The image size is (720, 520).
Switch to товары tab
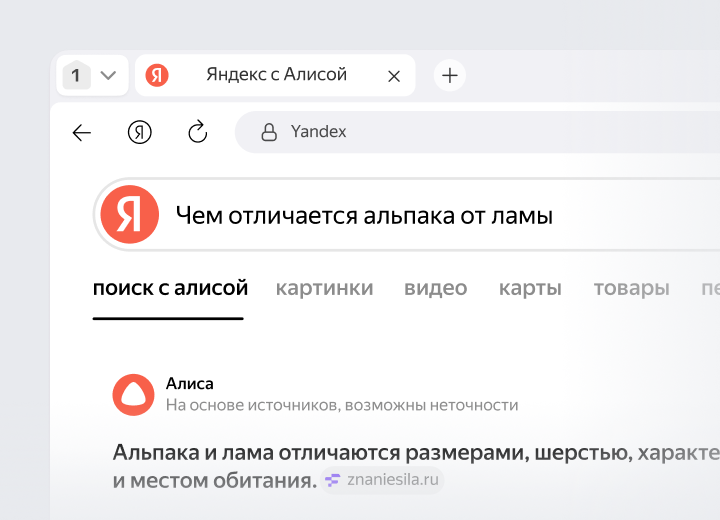pos(632,288)
